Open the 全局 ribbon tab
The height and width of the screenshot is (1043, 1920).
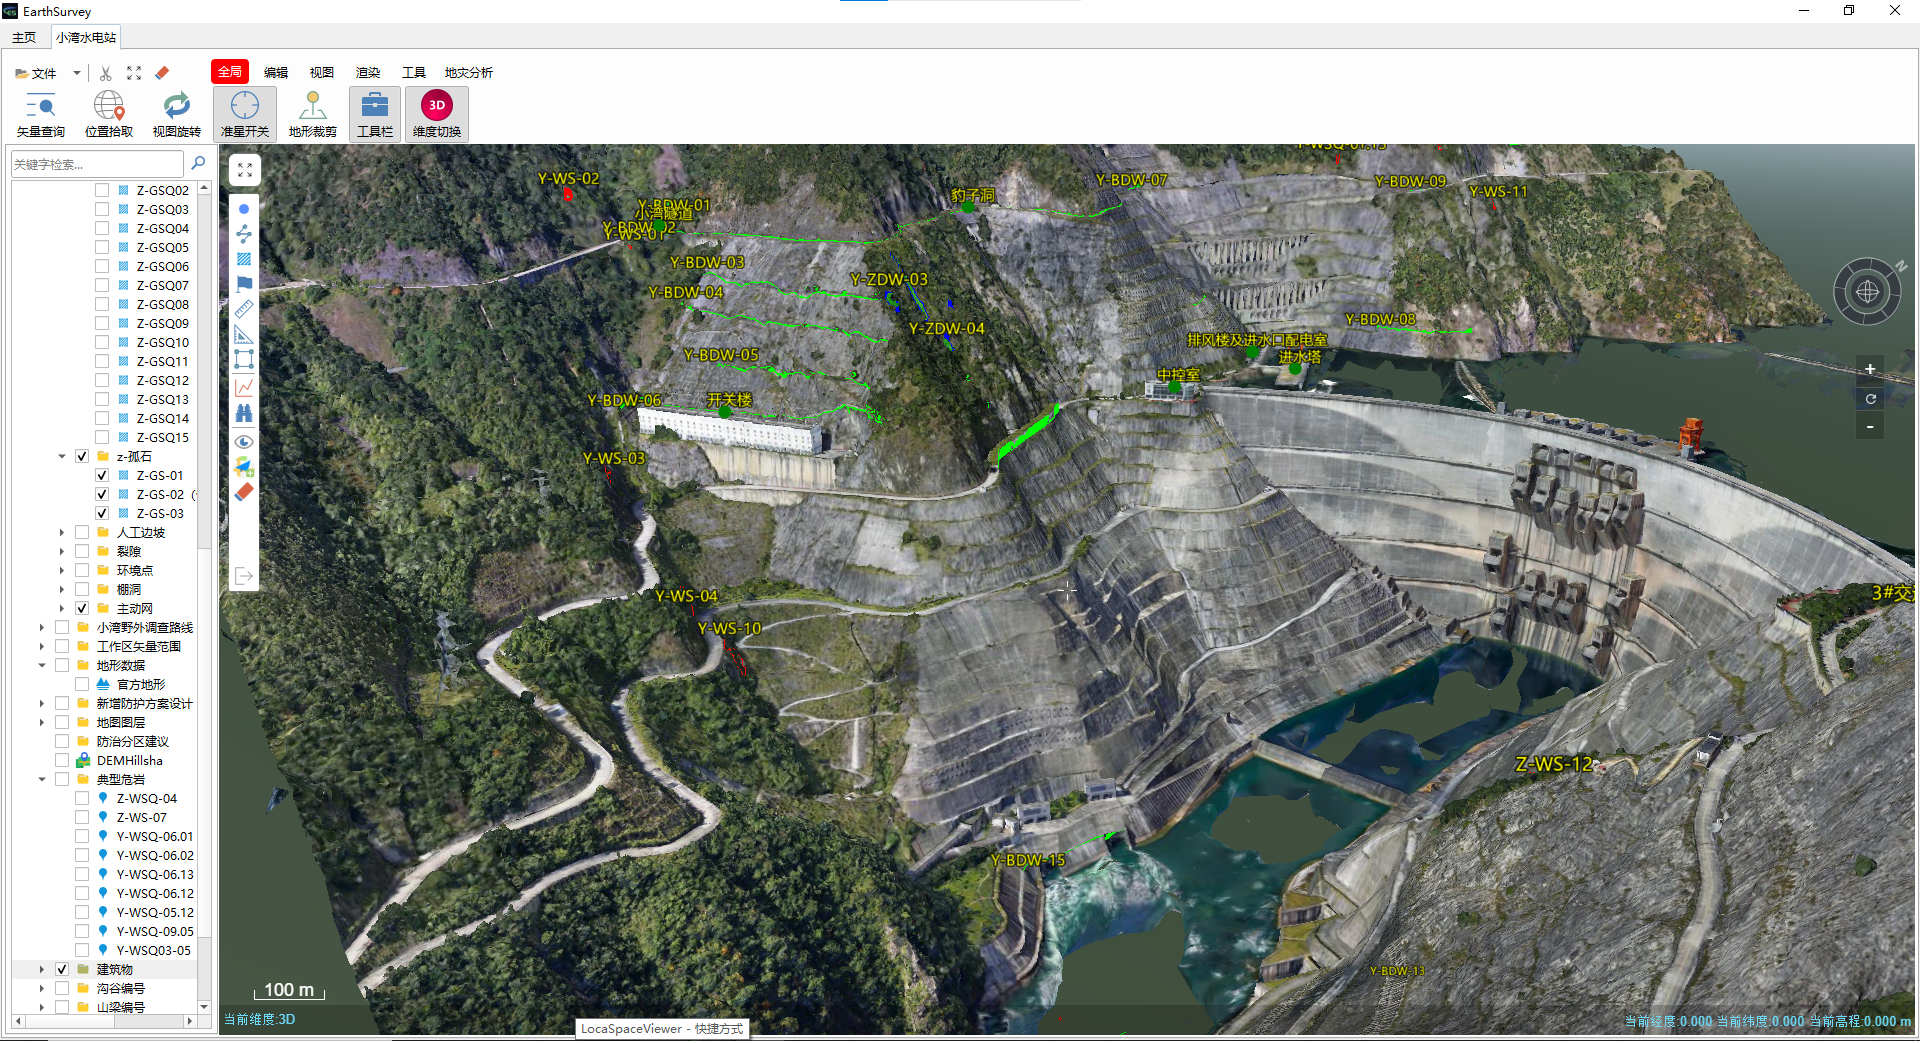click(x=230, y=72)
